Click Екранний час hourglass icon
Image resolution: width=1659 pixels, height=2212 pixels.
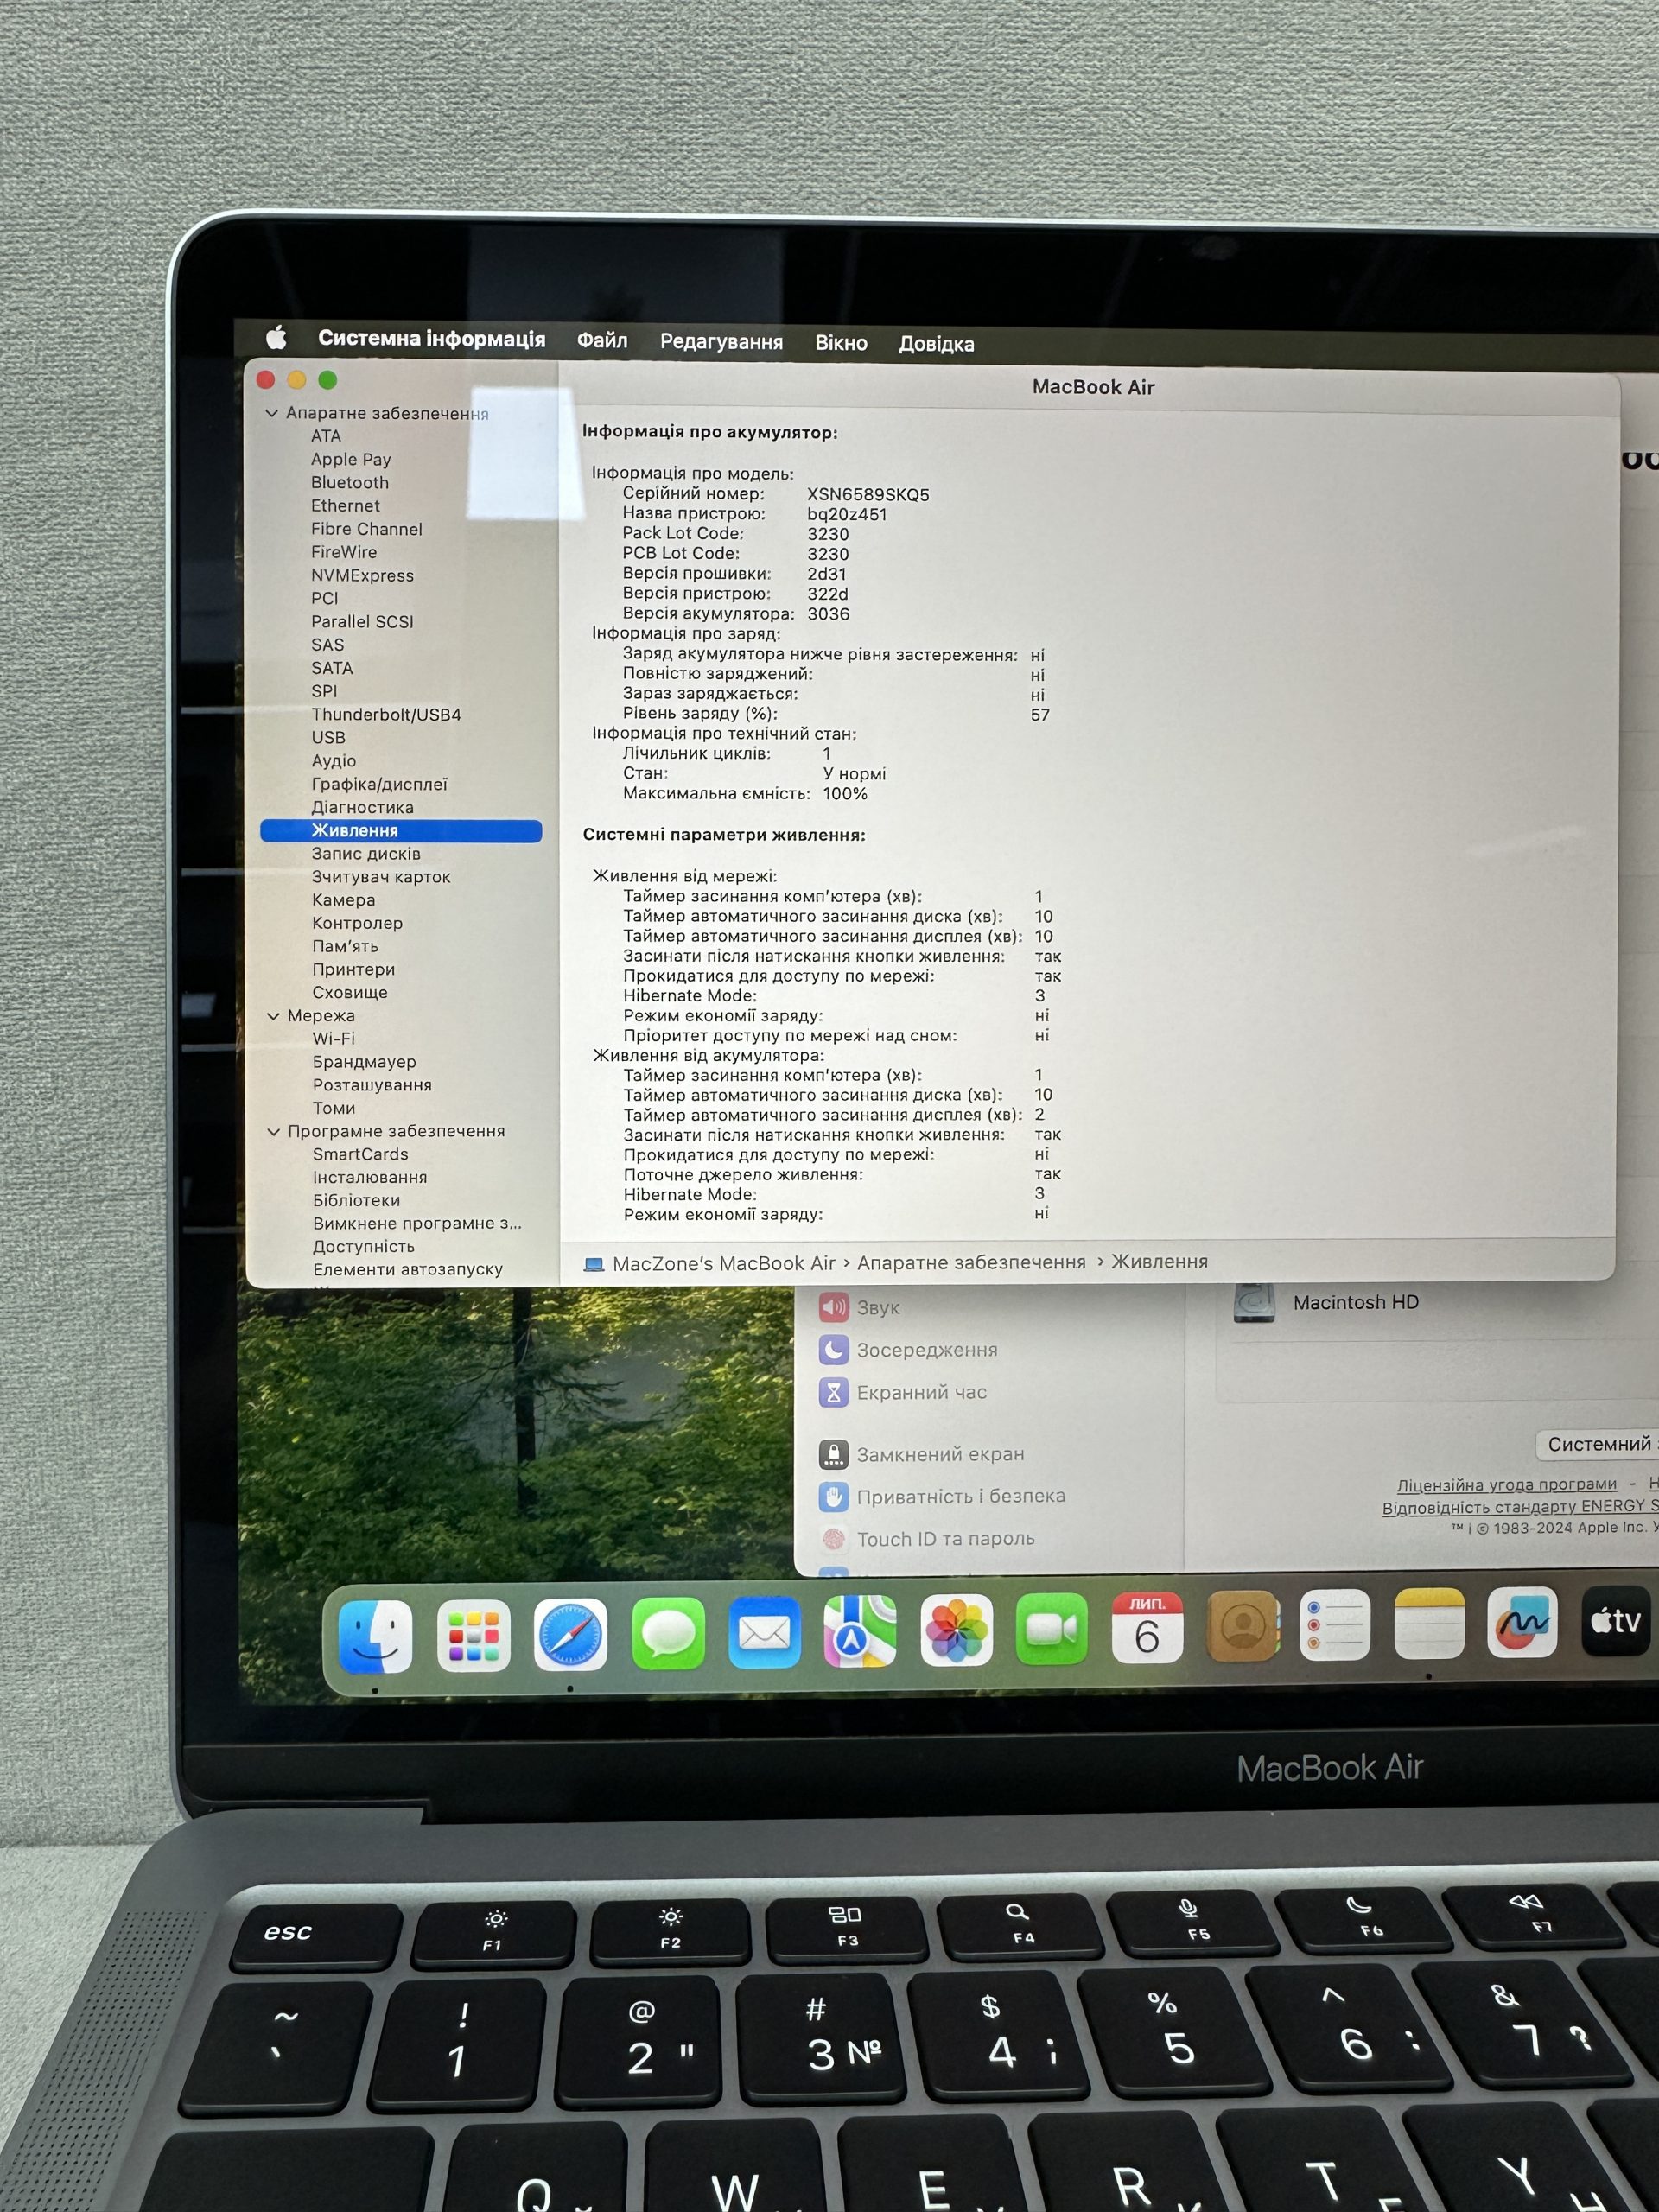click(x=834, y=1392)
